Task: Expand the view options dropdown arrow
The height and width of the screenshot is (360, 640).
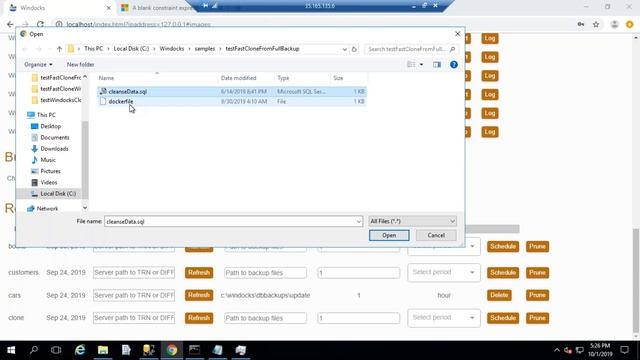Action: coord(421,64)
